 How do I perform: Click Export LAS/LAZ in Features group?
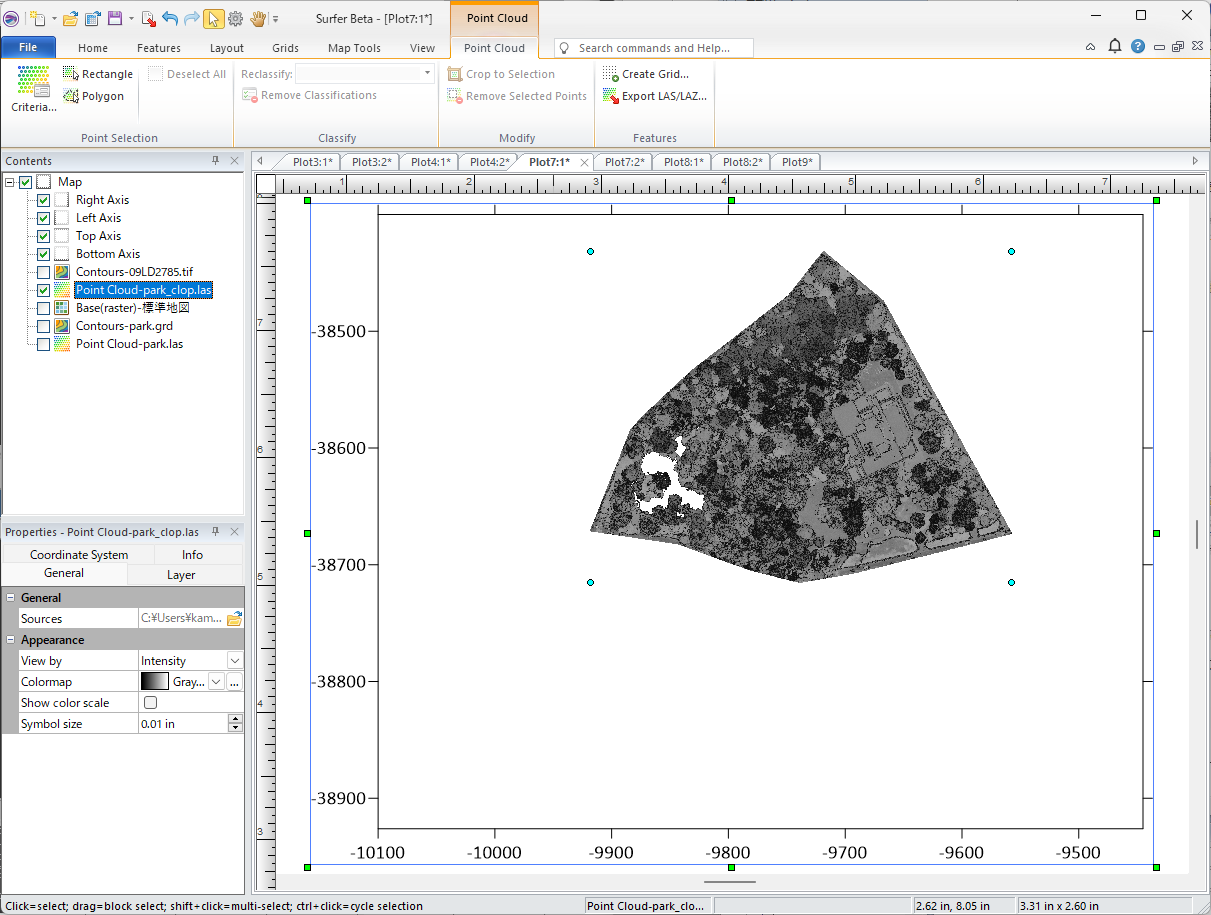654,96
